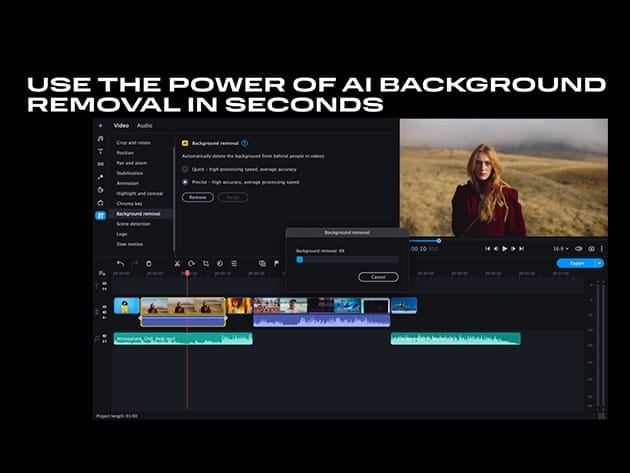Click the Remove button
630x473 pixels.
[x=198, y=197]
